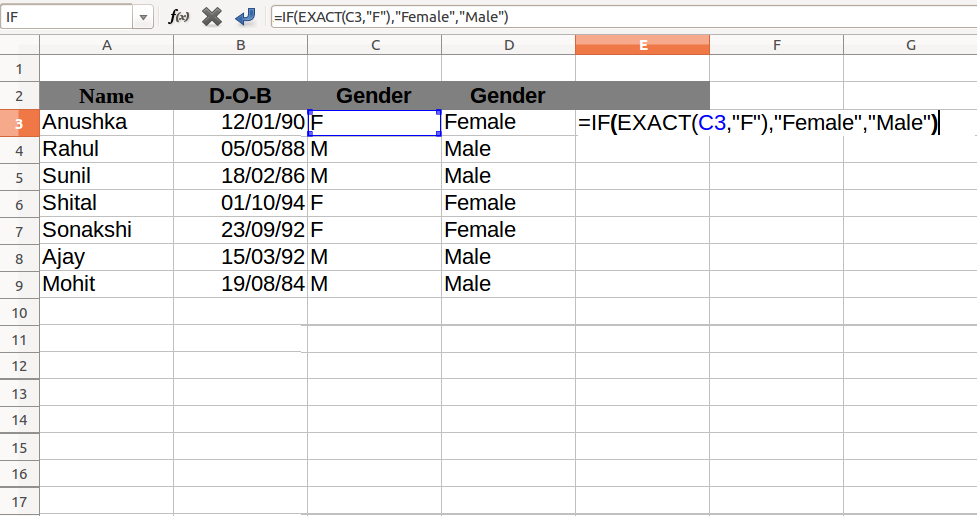
Task: Select the Name header cell
Action: point(106,96)
